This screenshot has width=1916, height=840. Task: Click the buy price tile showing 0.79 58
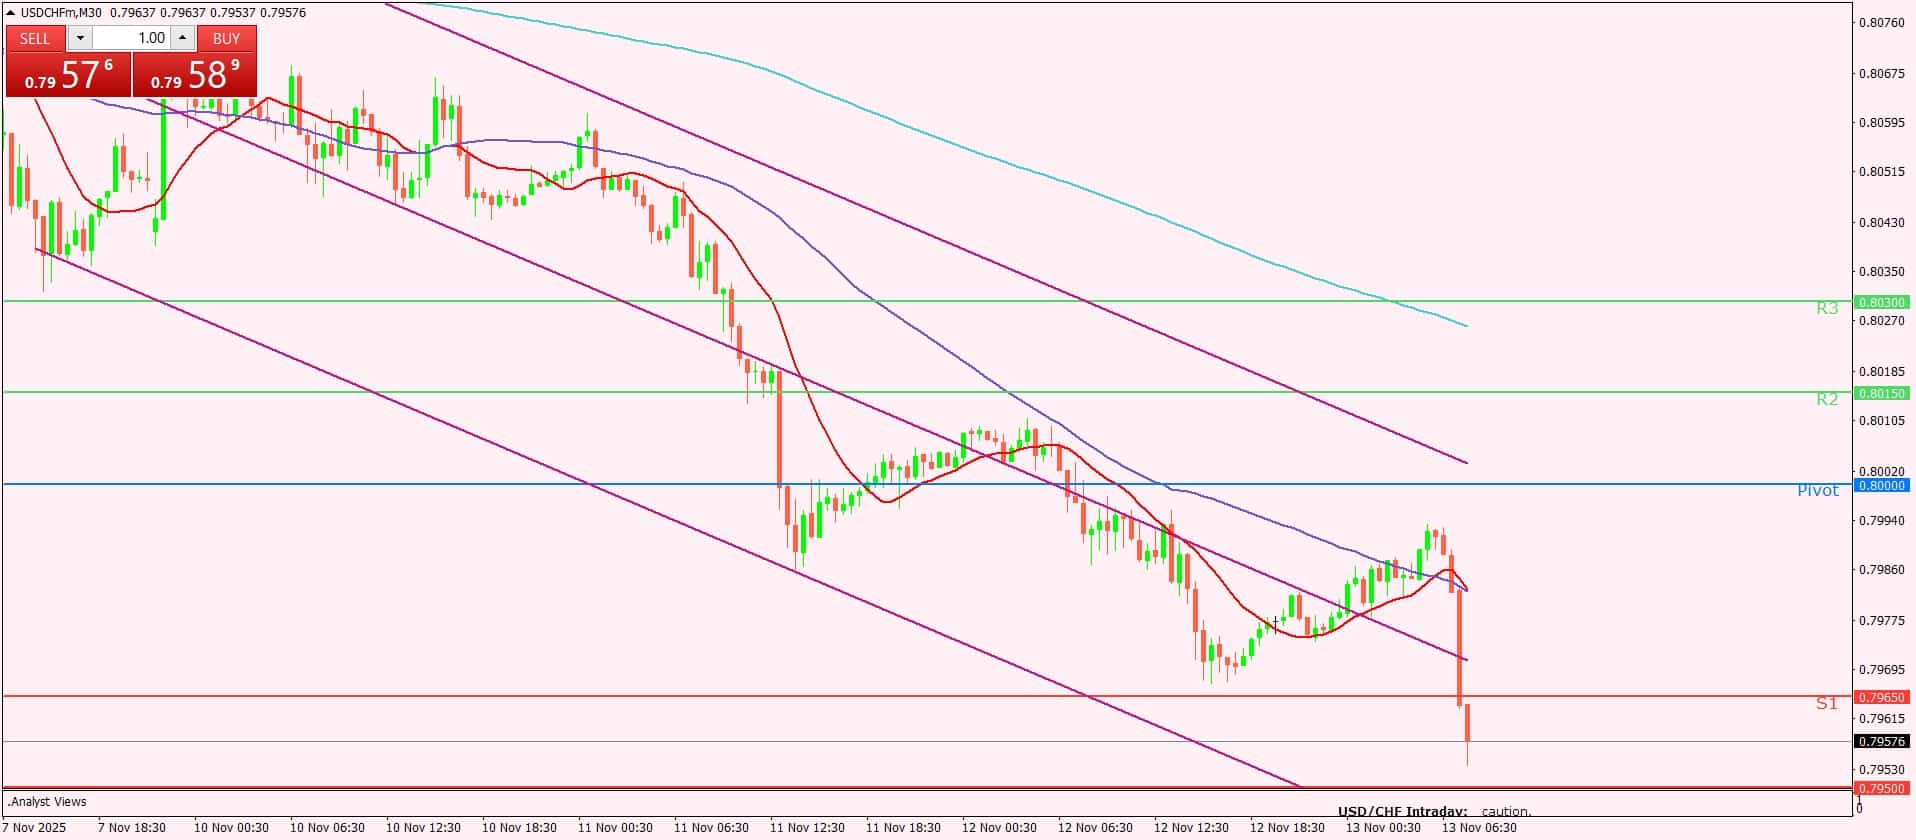click(195, 75)
